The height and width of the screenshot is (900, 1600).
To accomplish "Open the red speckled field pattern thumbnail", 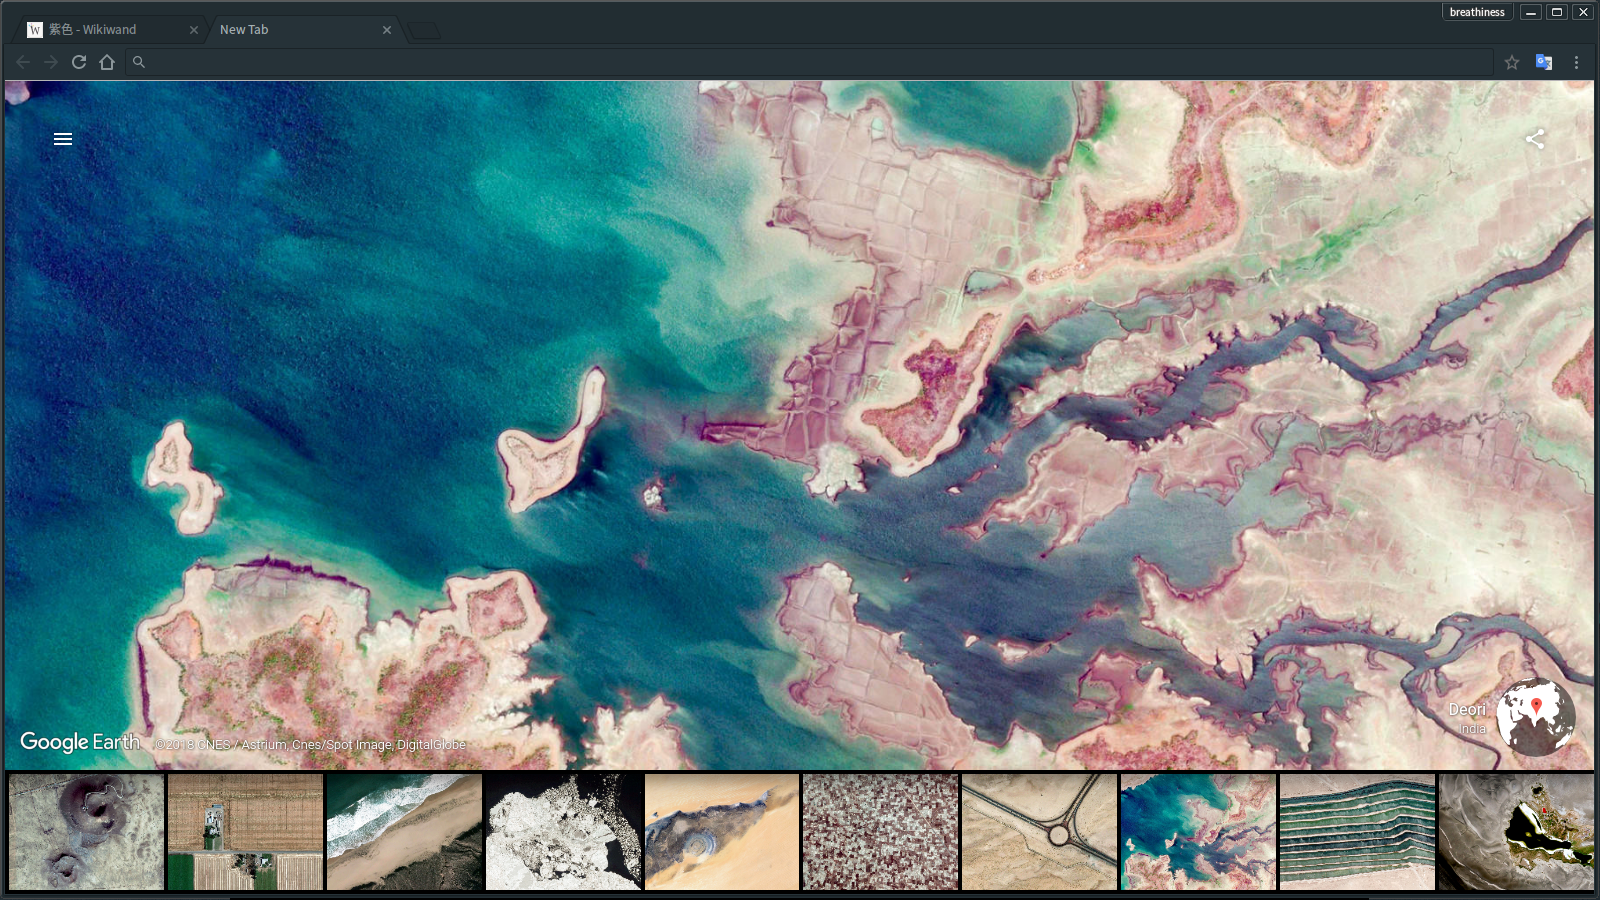I will click(x=881, y=831).
